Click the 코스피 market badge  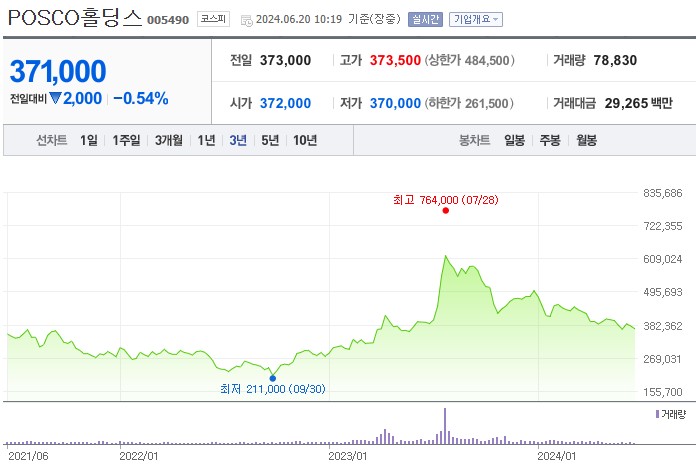pyautogui.click(x=213, y=19)
